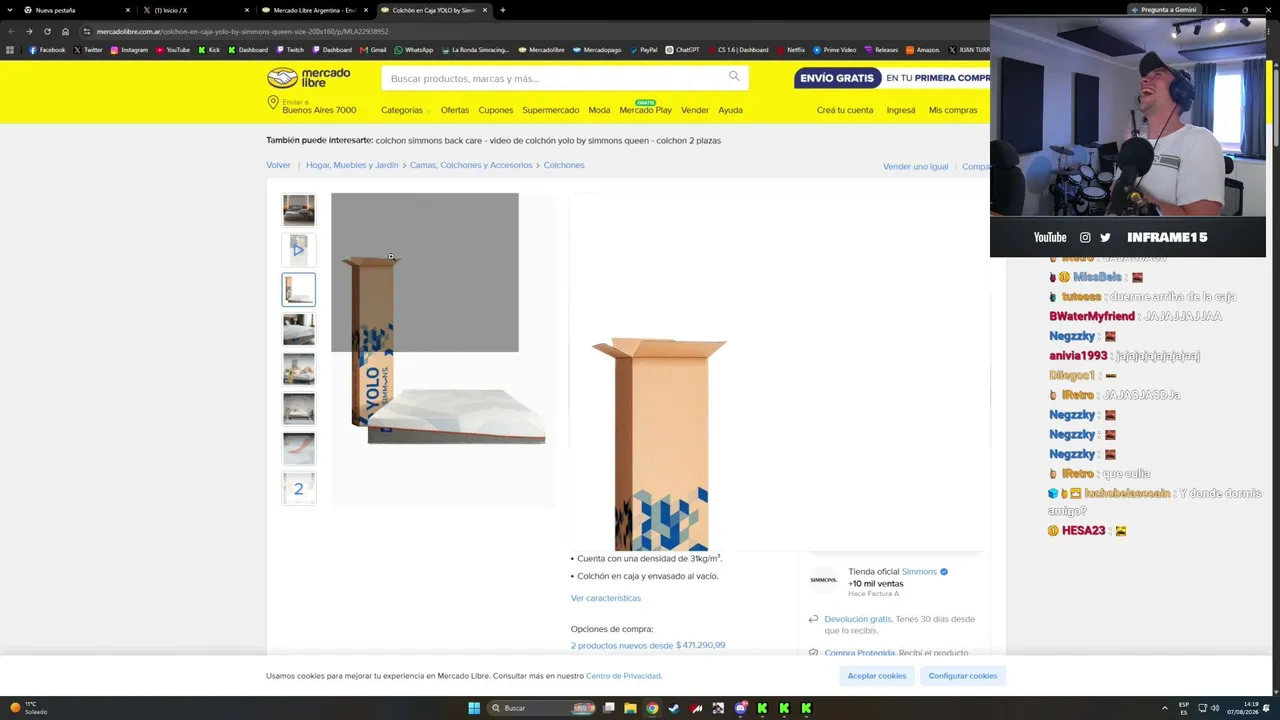The image size is (1280, 720).
Task: Open the Ayuda menu item
Action: (730, 110)
